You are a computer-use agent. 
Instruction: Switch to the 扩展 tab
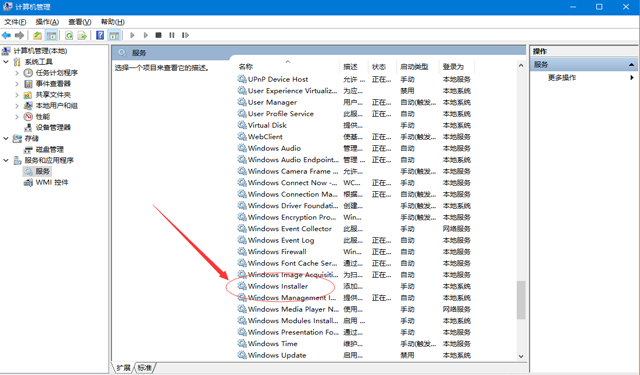[x=123, y=368]
